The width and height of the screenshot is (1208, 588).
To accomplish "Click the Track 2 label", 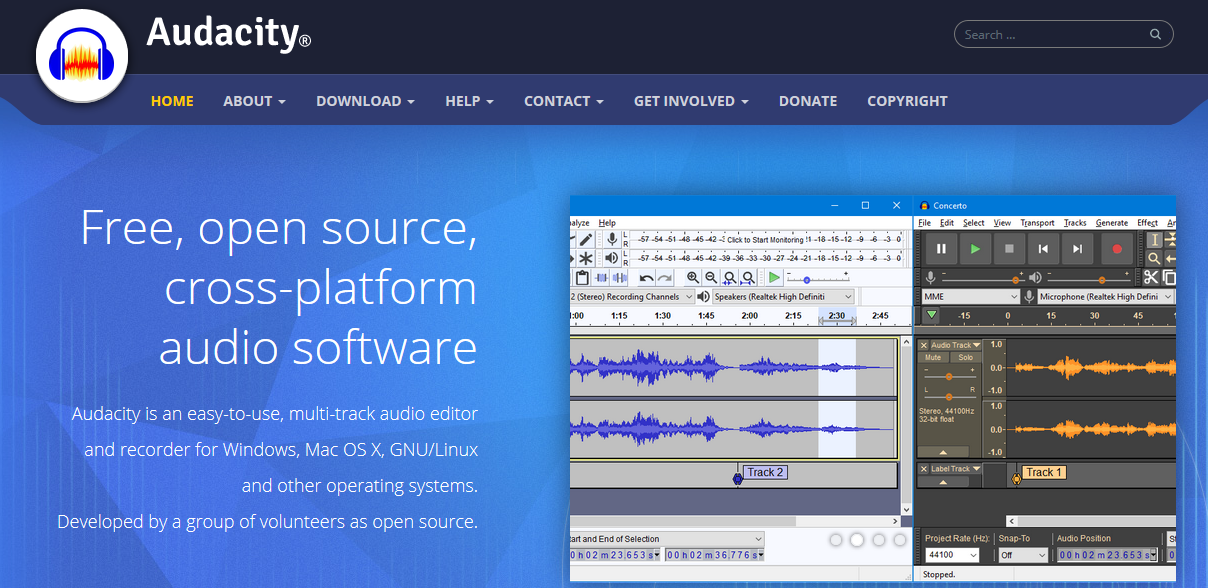I will click(x=766, y=472).
